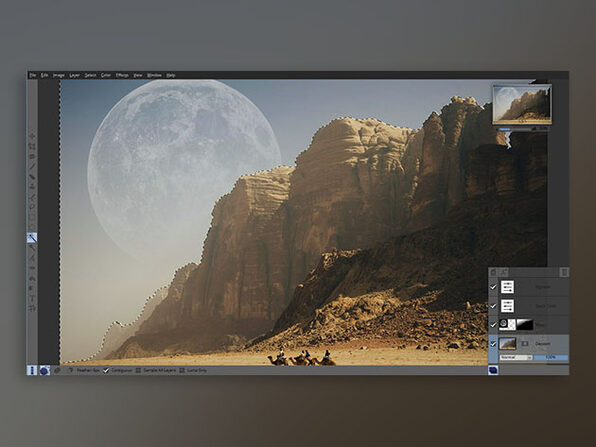Screen dimensions: 596x447
Task: Open the Normal blend mode dropdown
Action: coord(516,358)
